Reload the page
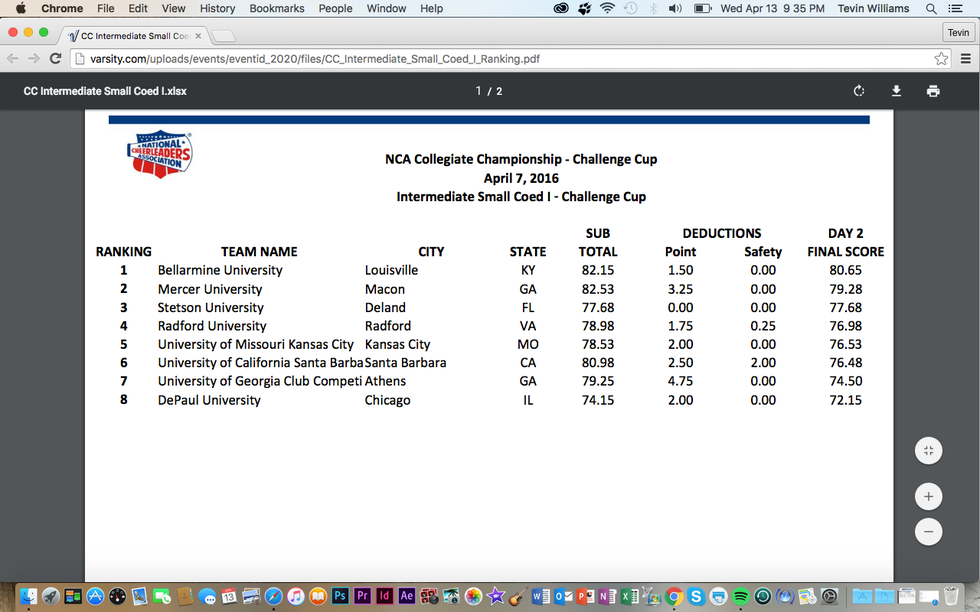Viewport: 980px width, 612px height. click(55, 59)
